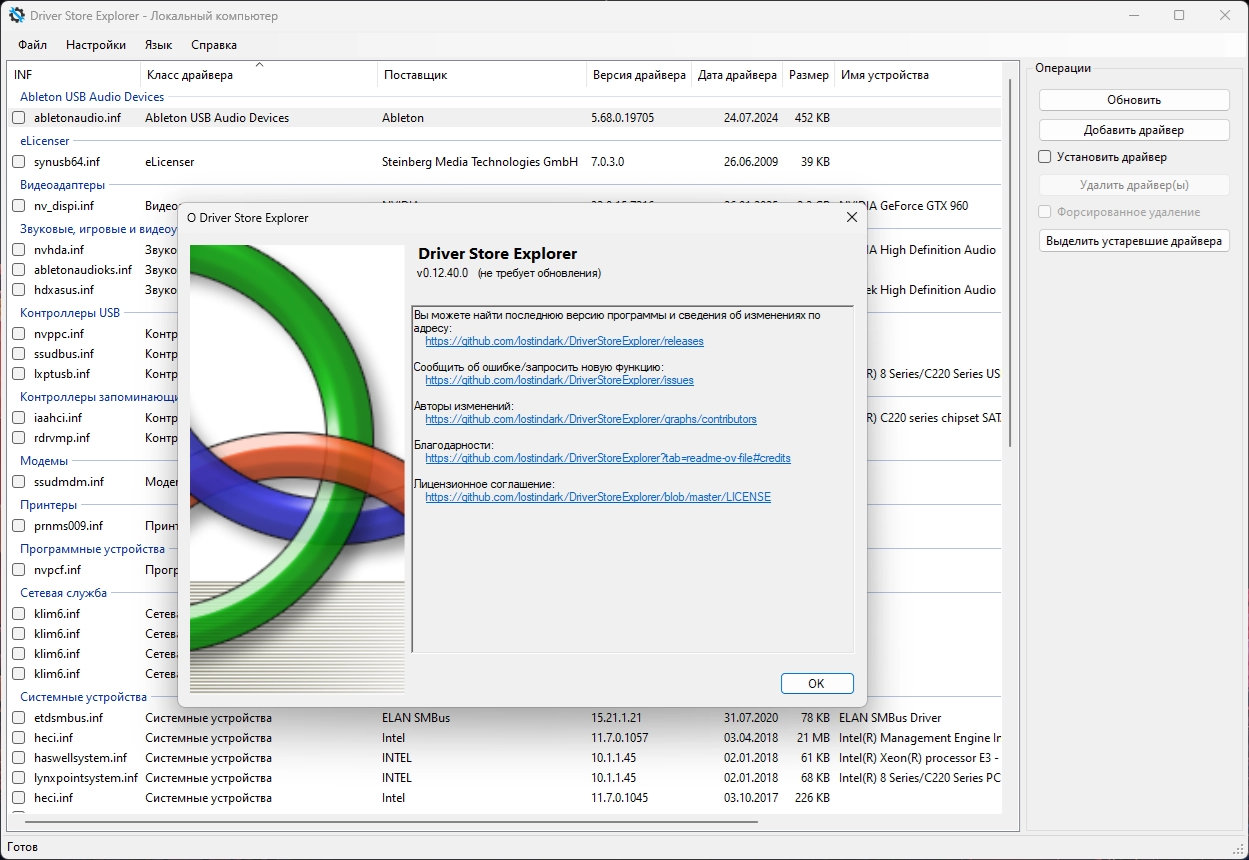Check the rdrvmp.inf checkbox

point(18,438)
